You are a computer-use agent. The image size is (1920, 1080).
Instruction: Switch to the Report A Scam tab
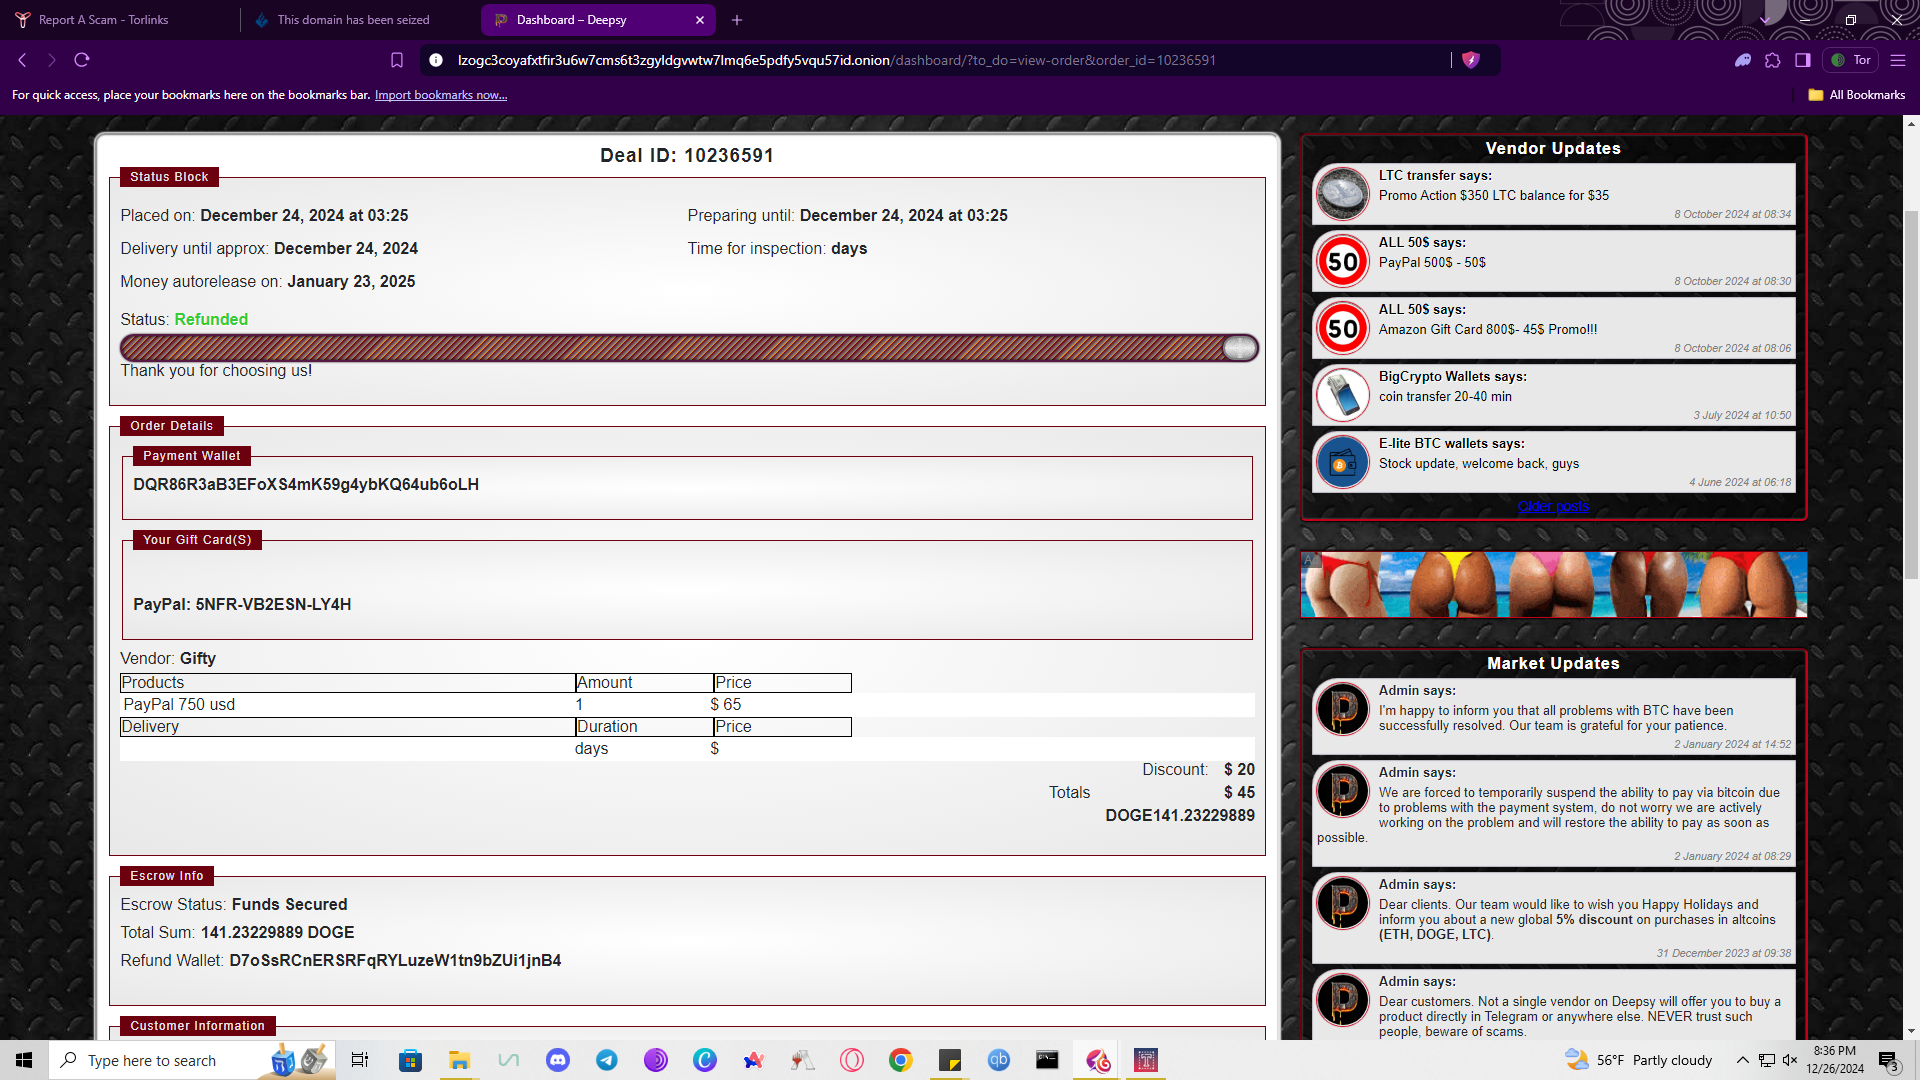[x=118, y=20]
